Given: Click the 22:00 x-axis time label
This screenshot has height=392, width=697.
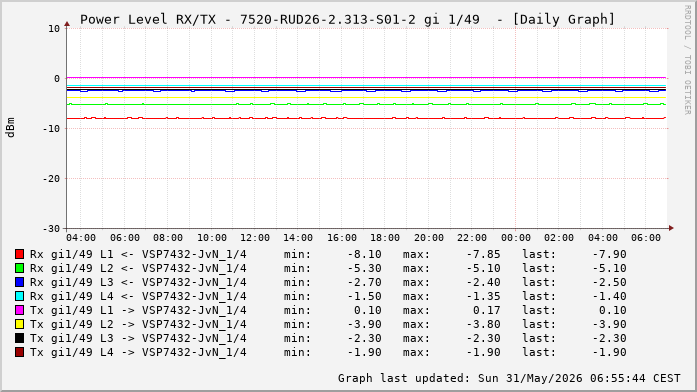Looking at the screenshot, I should click(x=472, y=238).
